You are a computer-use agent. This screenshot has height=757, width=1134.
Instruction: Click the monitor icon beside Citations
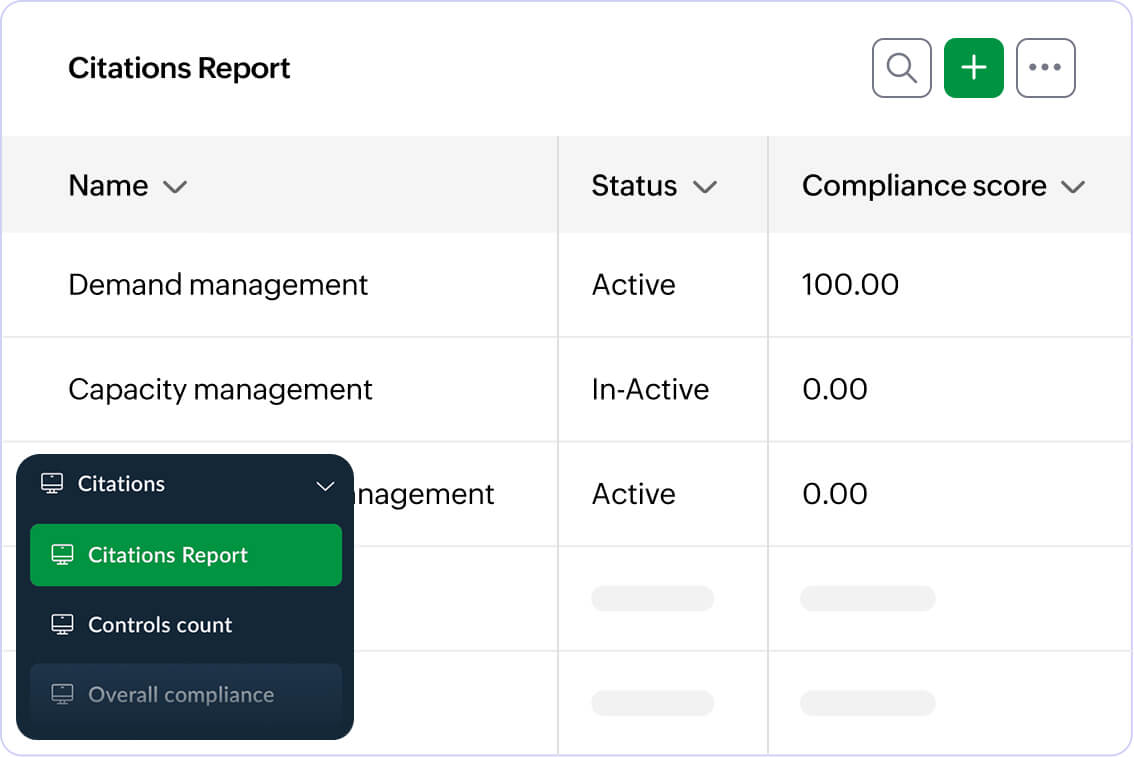pos(52,484)
